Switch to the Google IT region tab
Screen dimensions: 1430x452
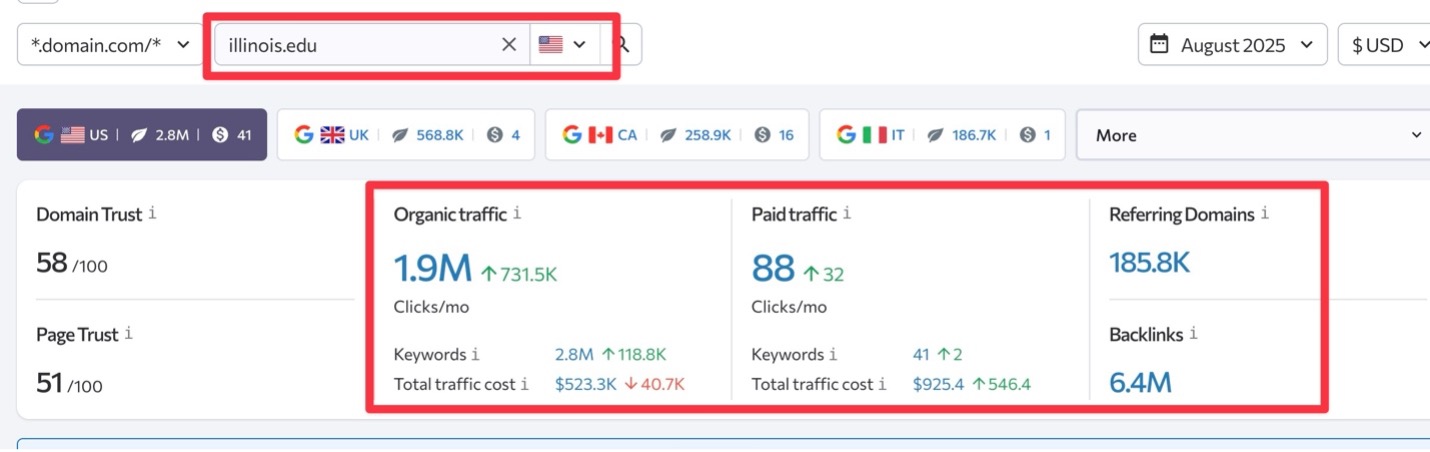point(942,135)
